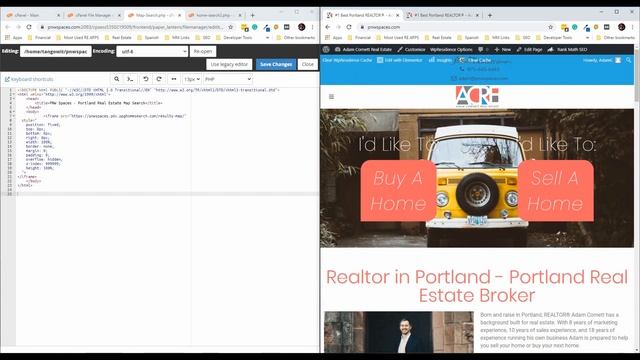The height and width of the screenshot is (360, 640).
Task: Open Developer Tools bookmark folder in left window
Action: [x=233, y=38]
